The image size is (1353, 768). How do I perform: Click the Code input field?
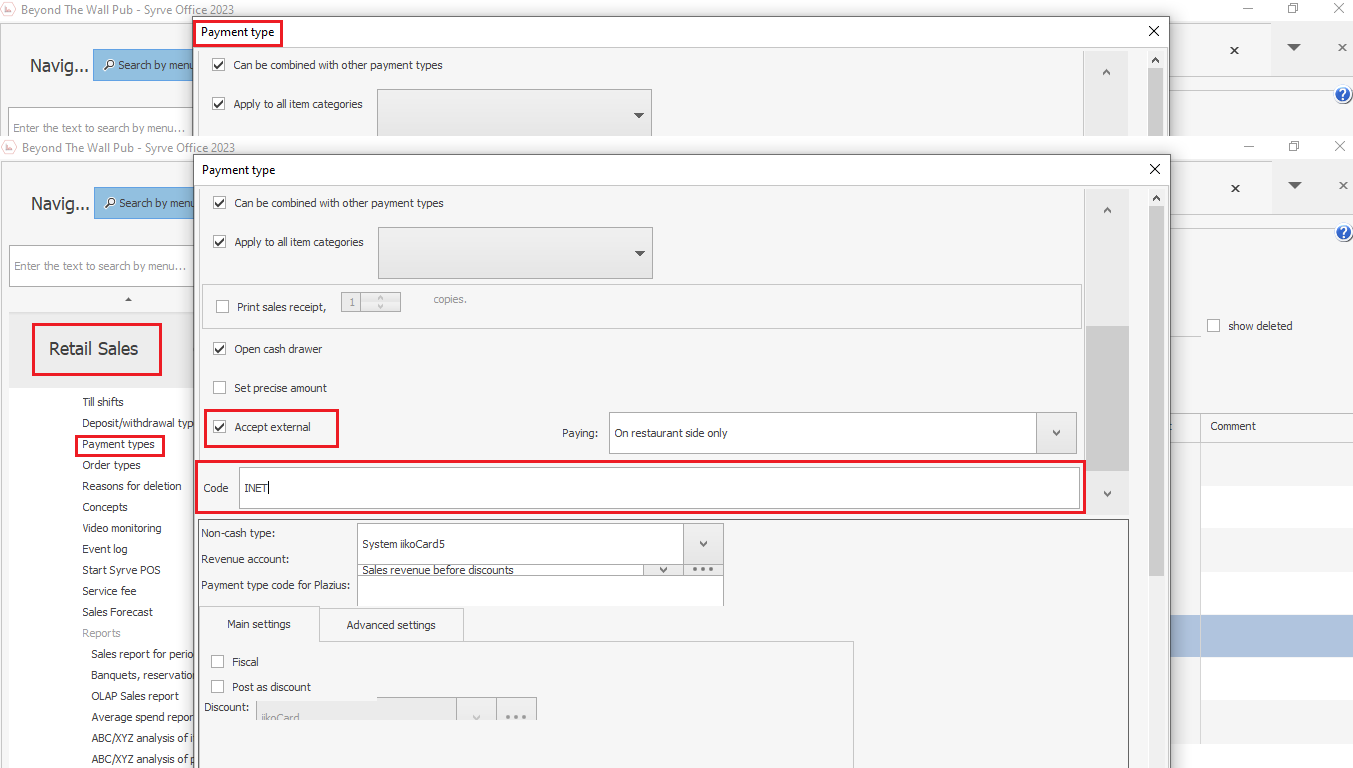tap(659, 488)
